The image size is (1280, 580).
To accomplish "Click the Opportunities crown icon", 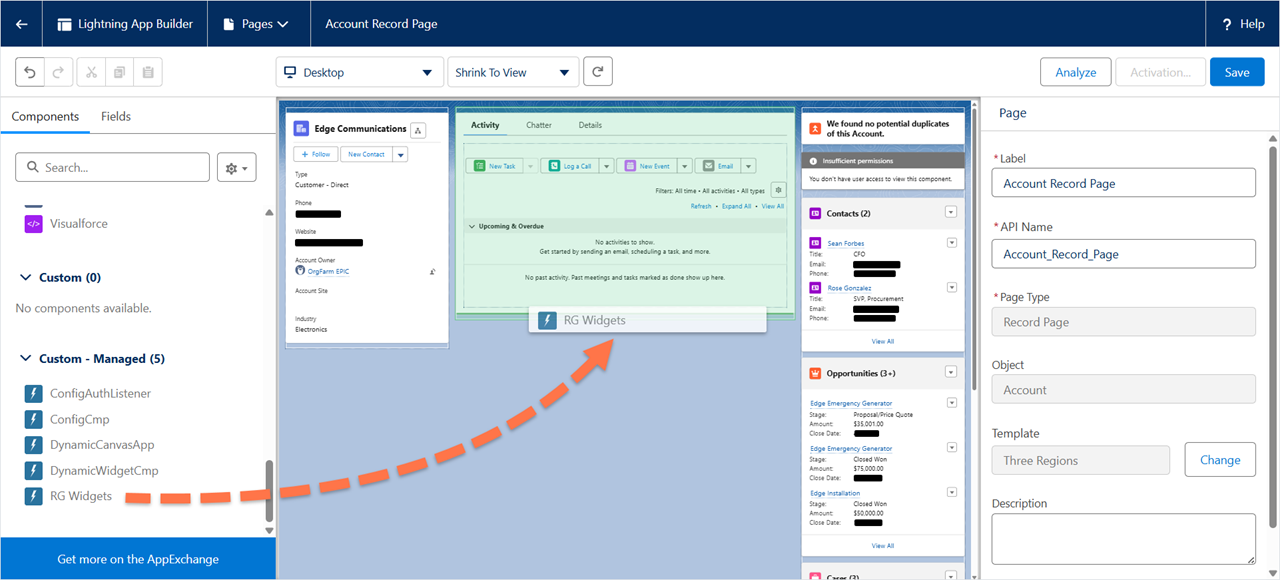I will point(816,373).
